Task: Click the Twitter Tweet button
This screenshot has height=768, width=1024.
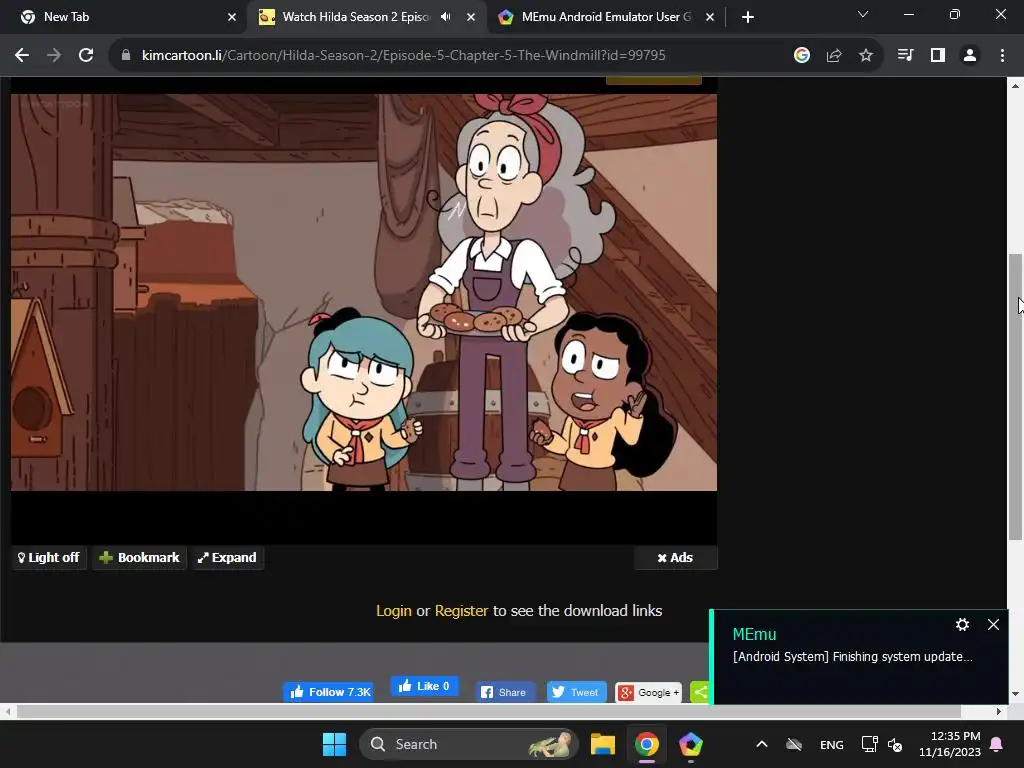Action: point(576,692)
